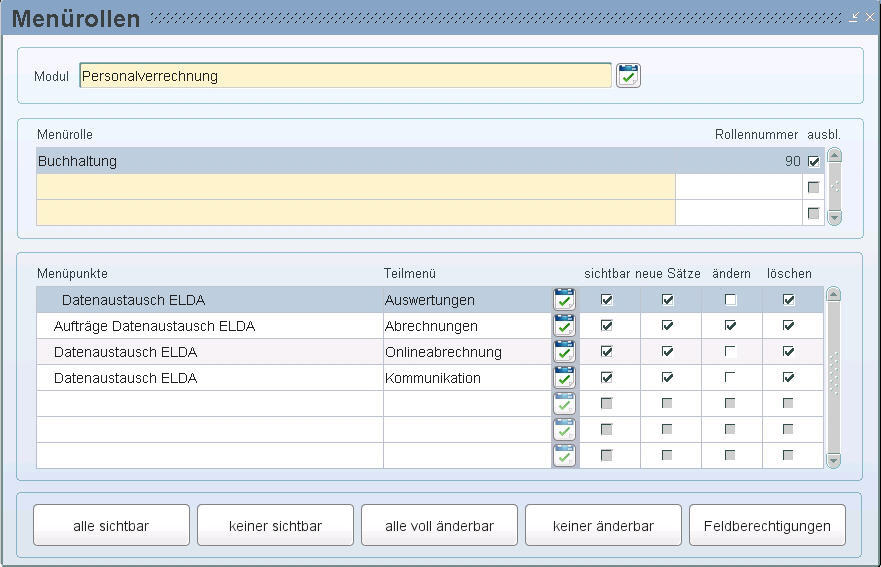This screenshot has width=881, height=567.
Task: Uncheck ändern for Abrechnungen row
Action: (730, 325)
